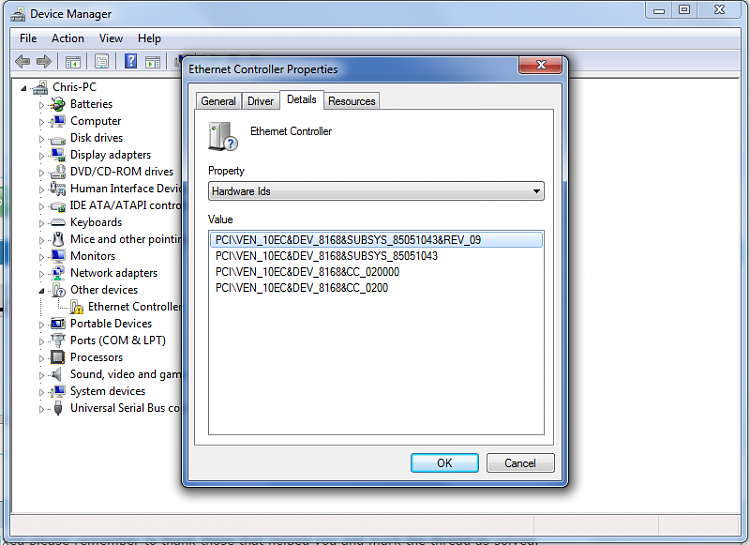Select the Batteries device icon

(58, 104)
